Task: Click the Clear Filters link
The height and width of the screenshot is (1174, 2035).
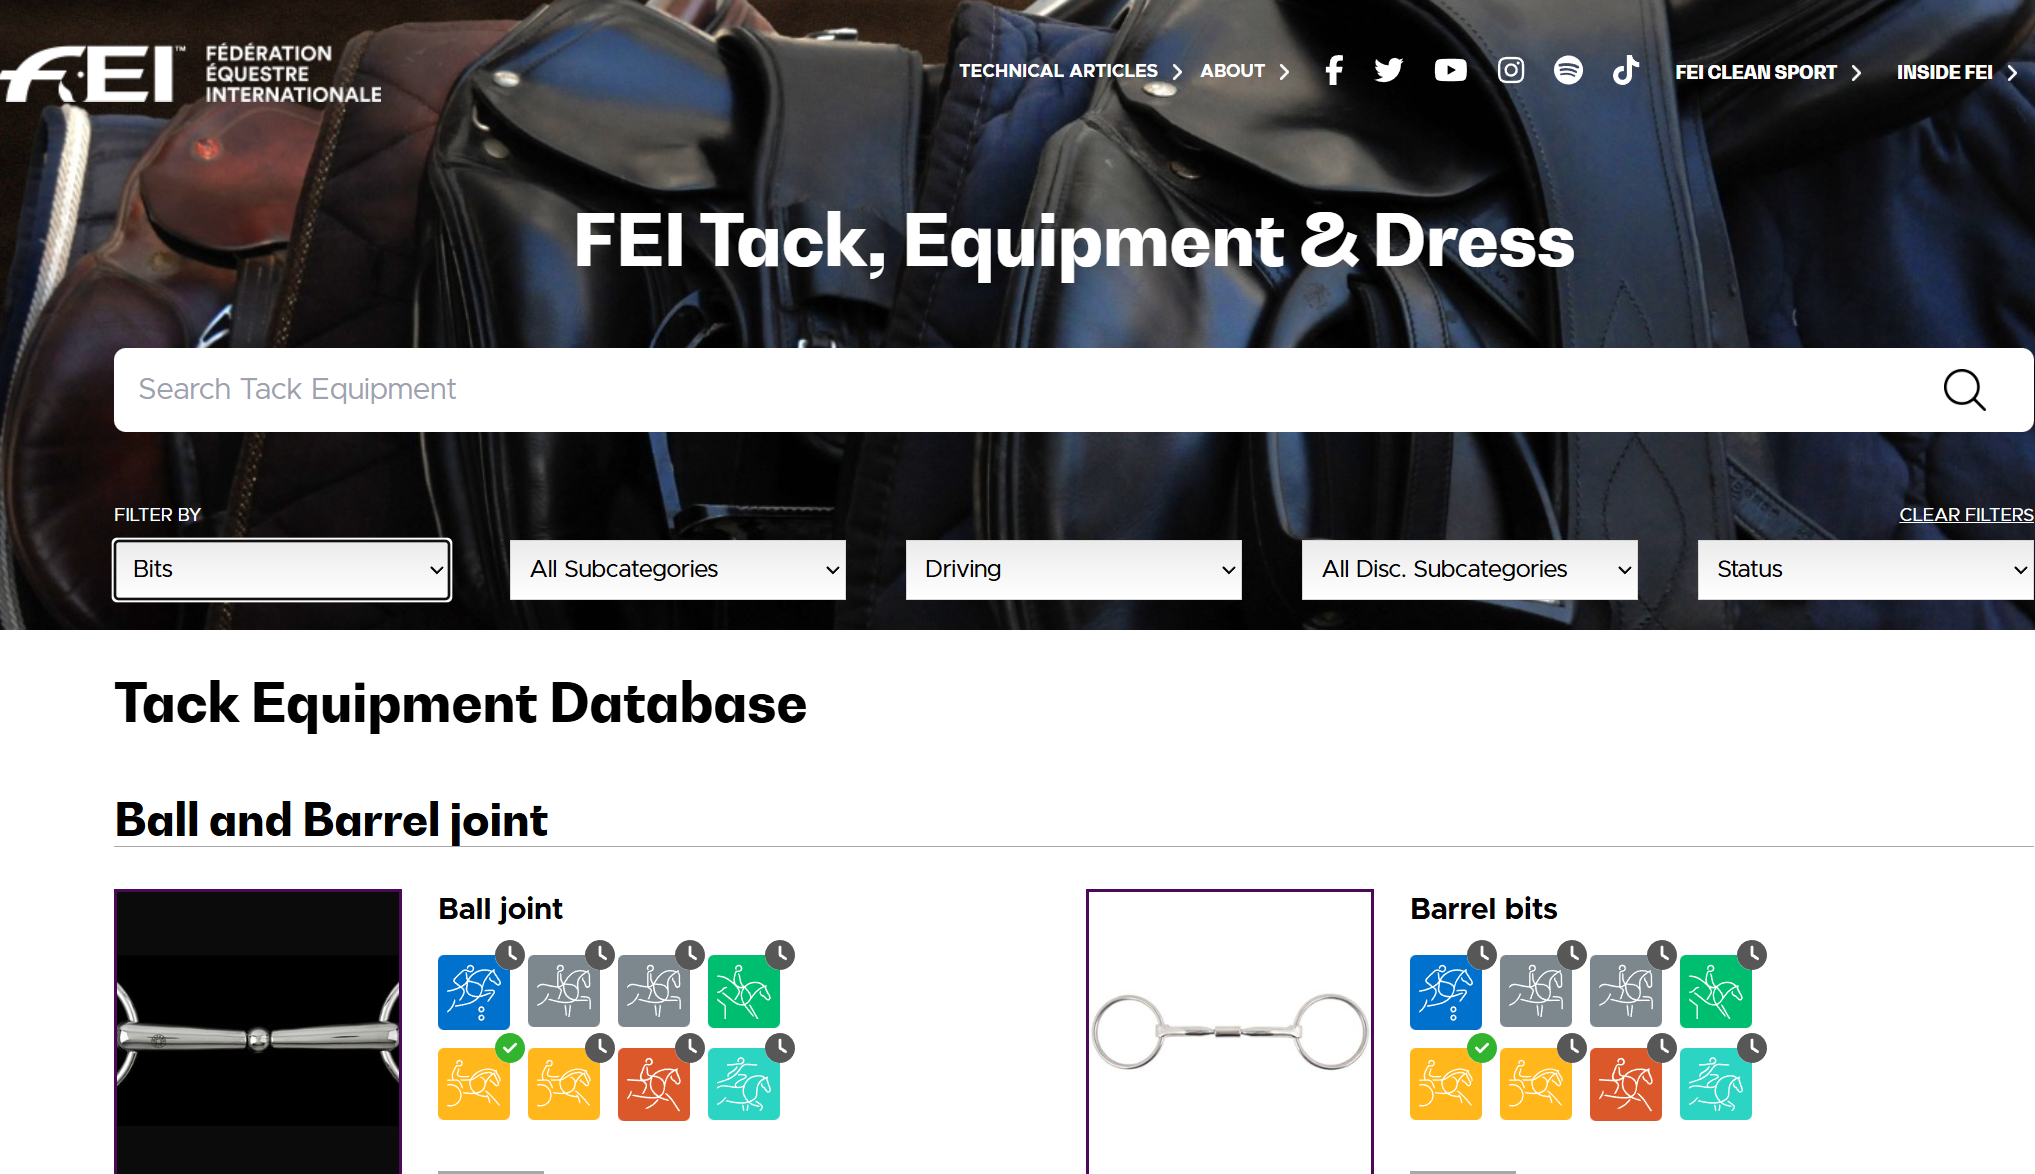Action: pyautogui.click(x=1965, y=515)
